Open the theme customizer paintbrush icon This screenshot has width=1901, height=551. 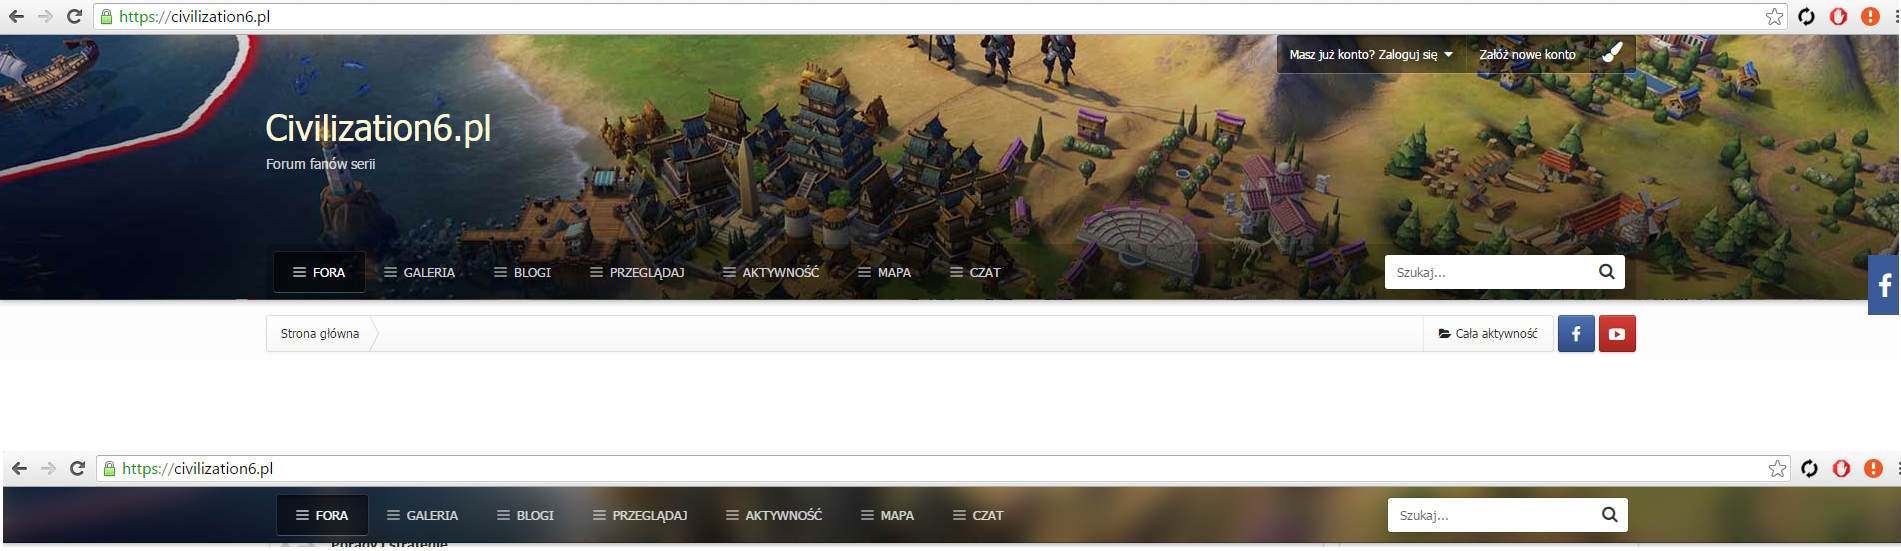coord(1611,54)
